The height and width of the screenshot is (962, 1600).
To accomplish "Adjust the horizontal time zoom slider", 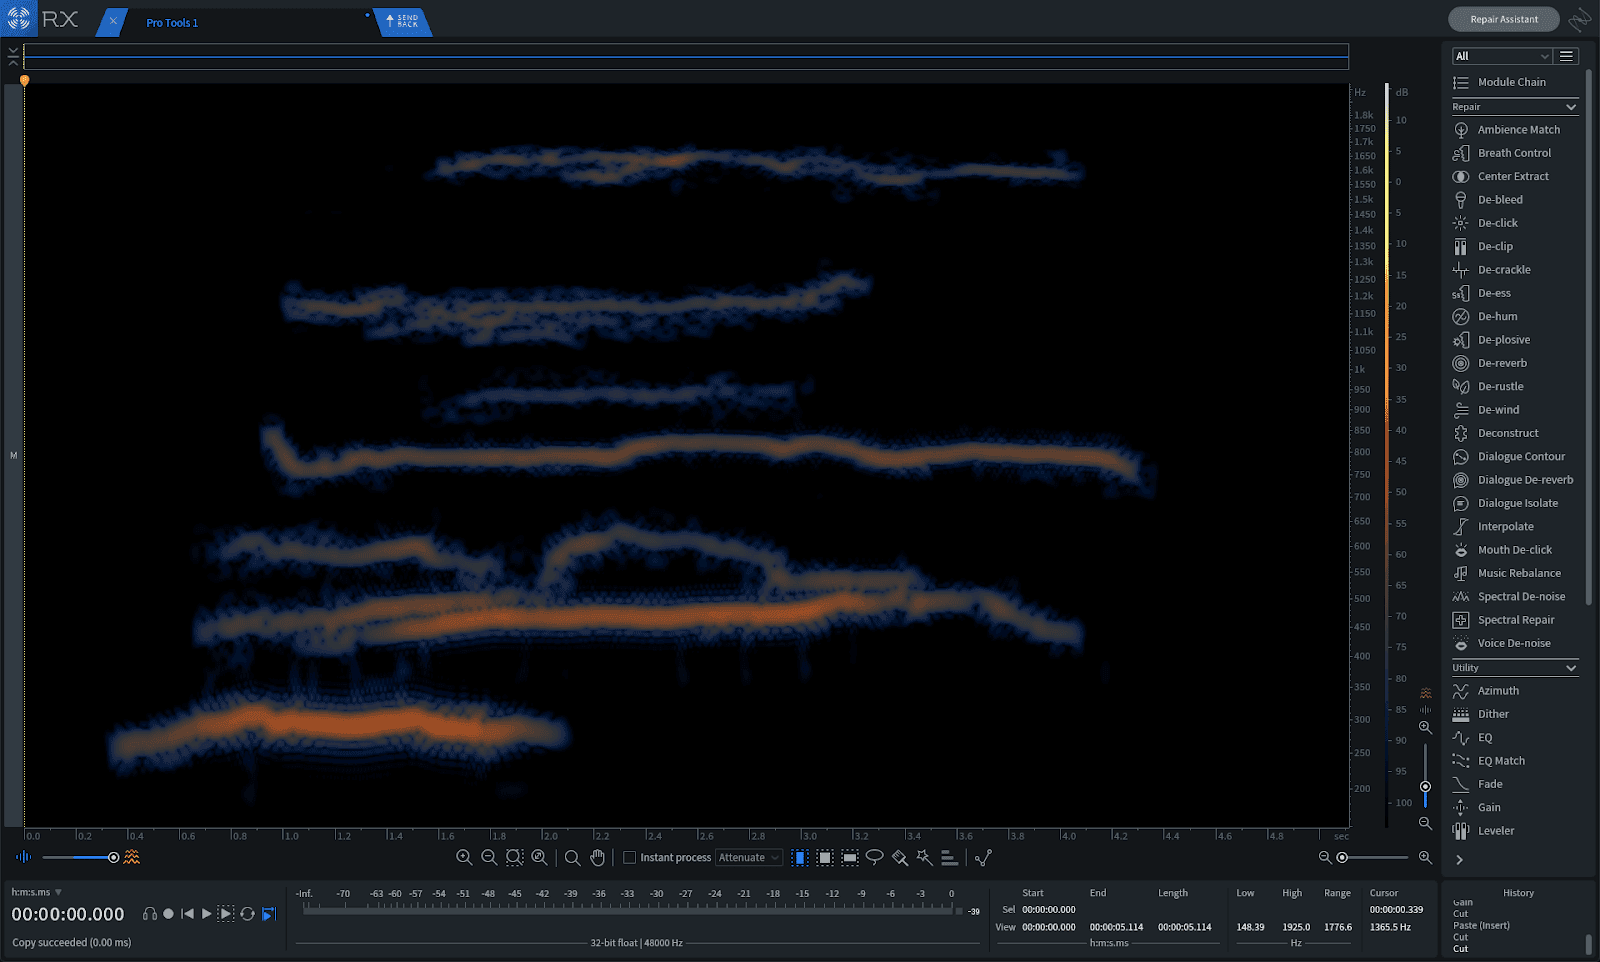I will point(1342,857).
